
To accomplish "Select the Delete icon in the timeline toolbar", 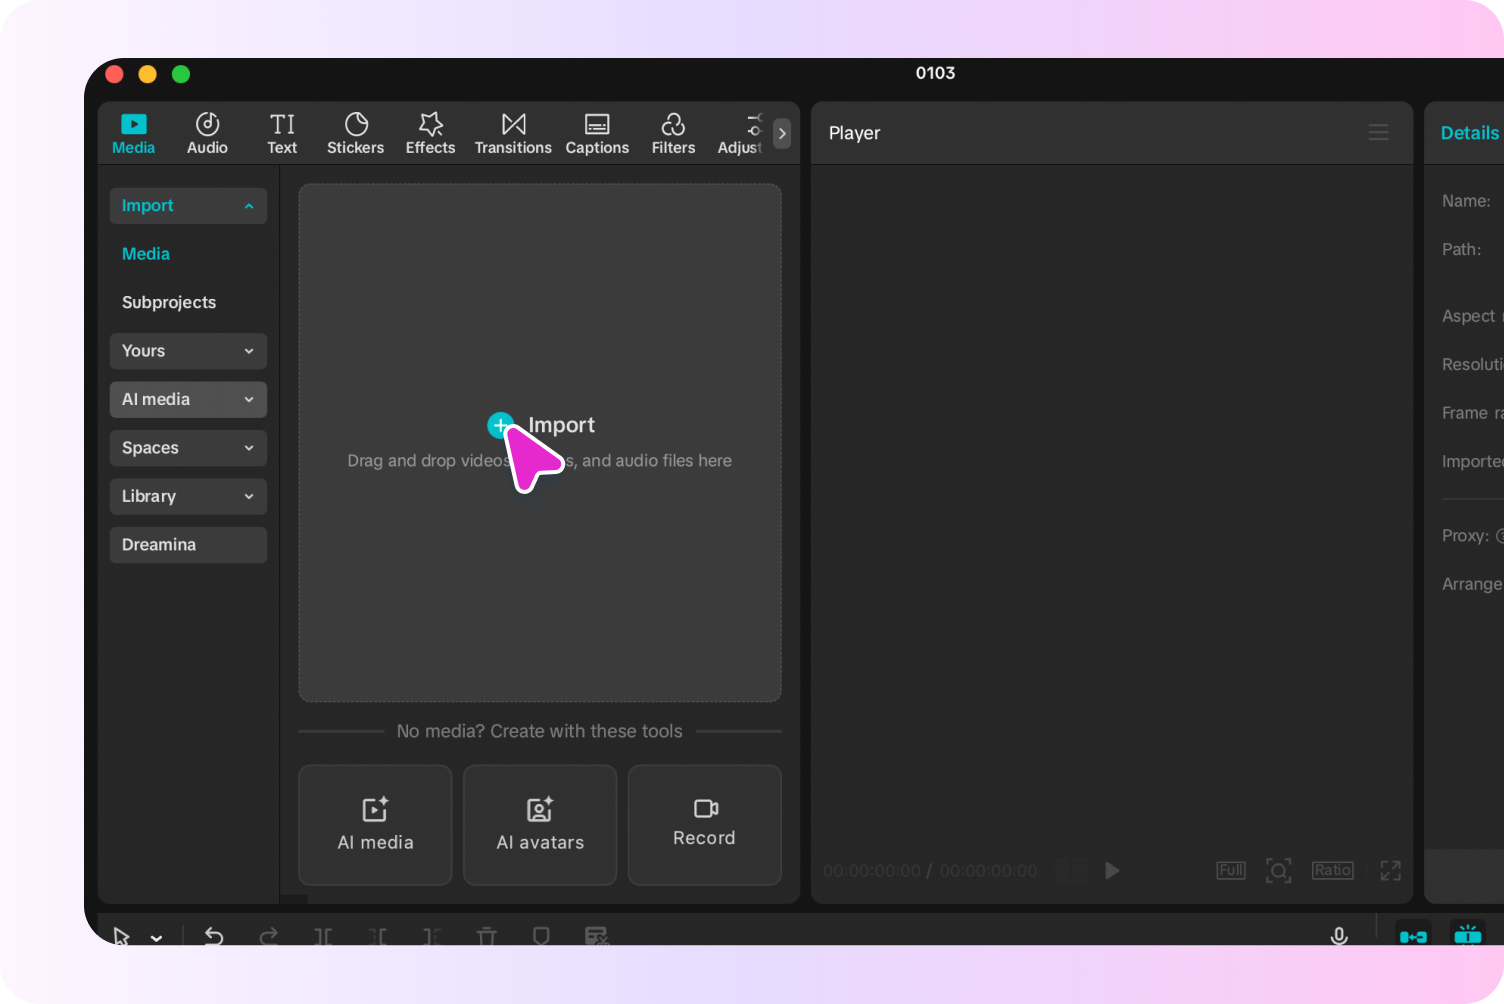I will (487, 936).
